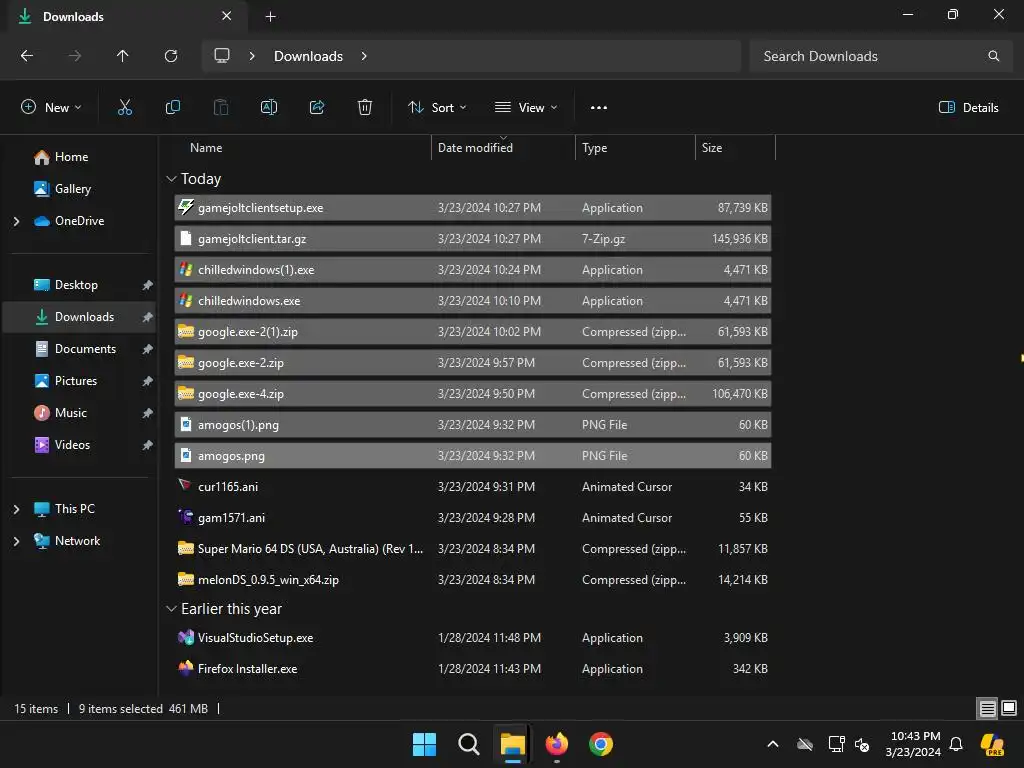The height and width of the screenshot is (768, 1024).
Task: Close the Downloads tab
Action: (227, 16)
